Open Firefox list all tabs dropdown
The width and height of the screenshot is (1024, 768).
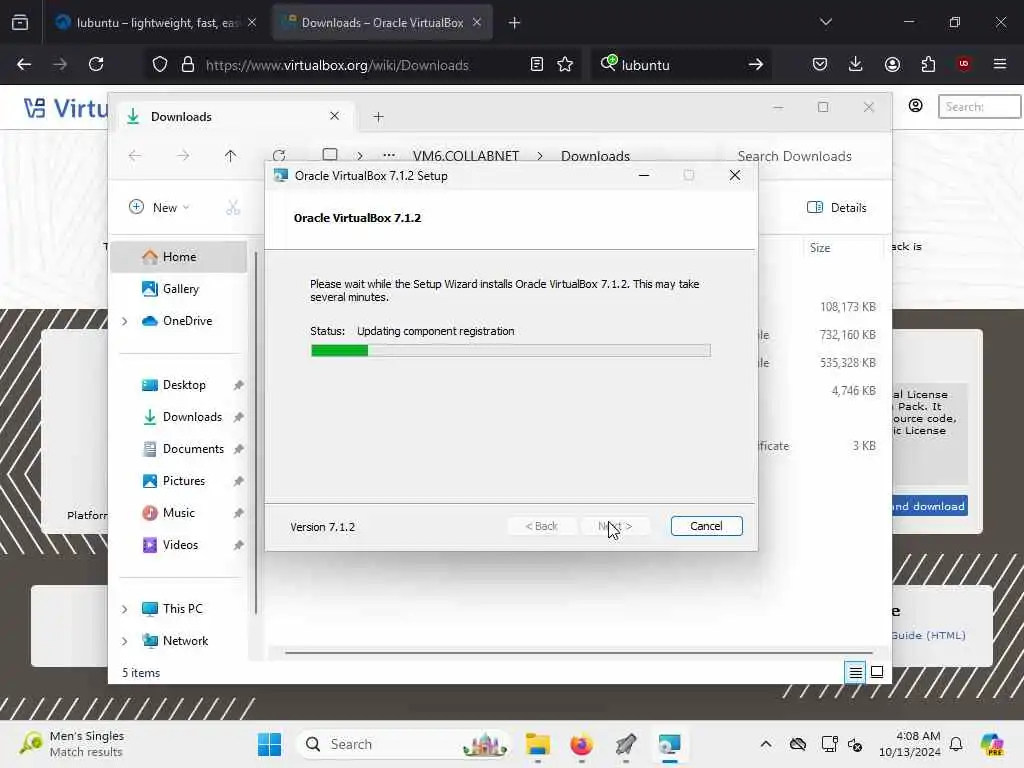click(x=825, y=22)
